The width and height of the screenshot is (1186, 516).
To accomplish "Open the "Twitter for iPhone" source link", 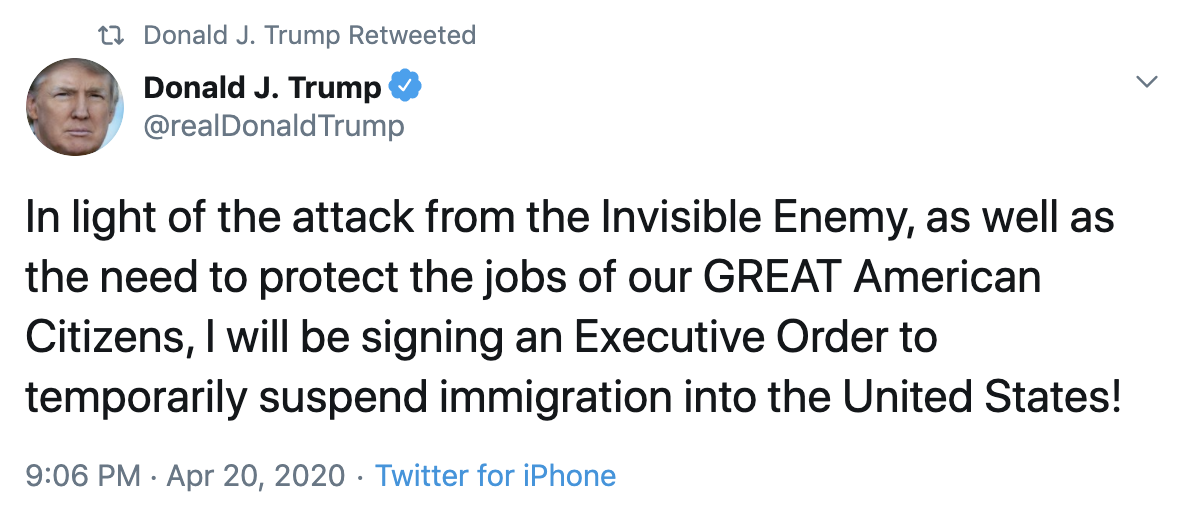I will (495, 475).
